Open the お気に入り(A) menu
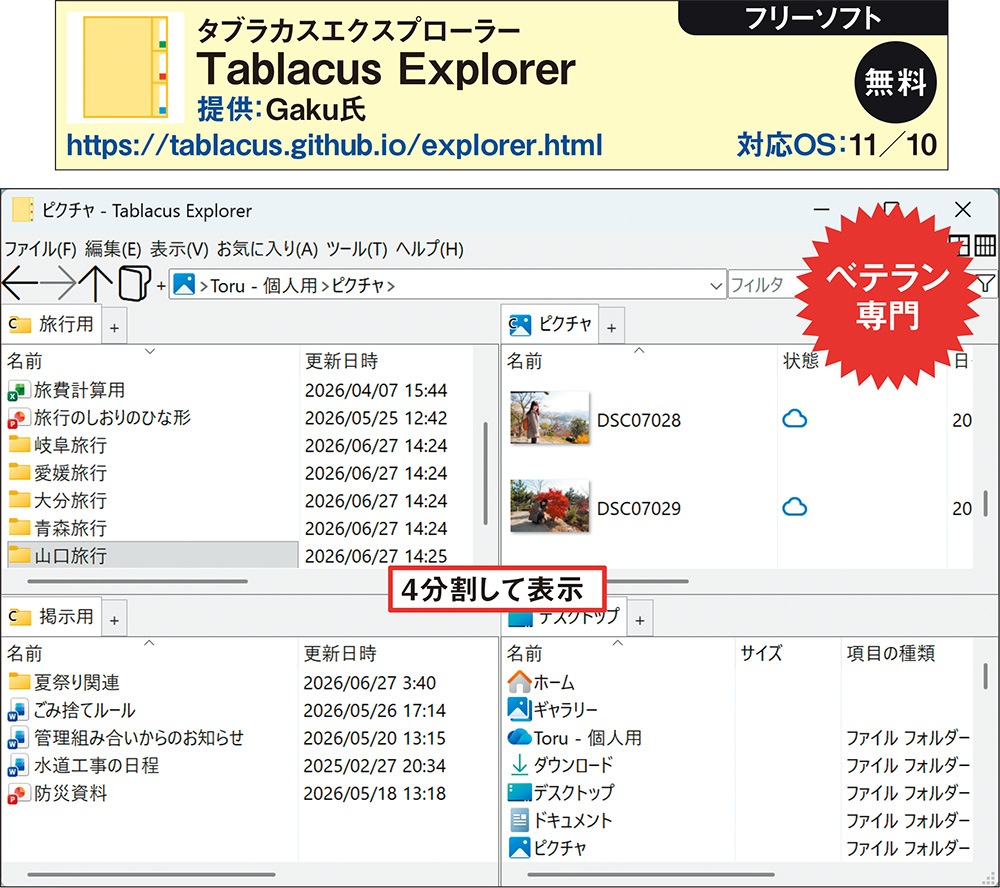The height and width of the screenshot is (888, 1000). (x=267, y=249)
